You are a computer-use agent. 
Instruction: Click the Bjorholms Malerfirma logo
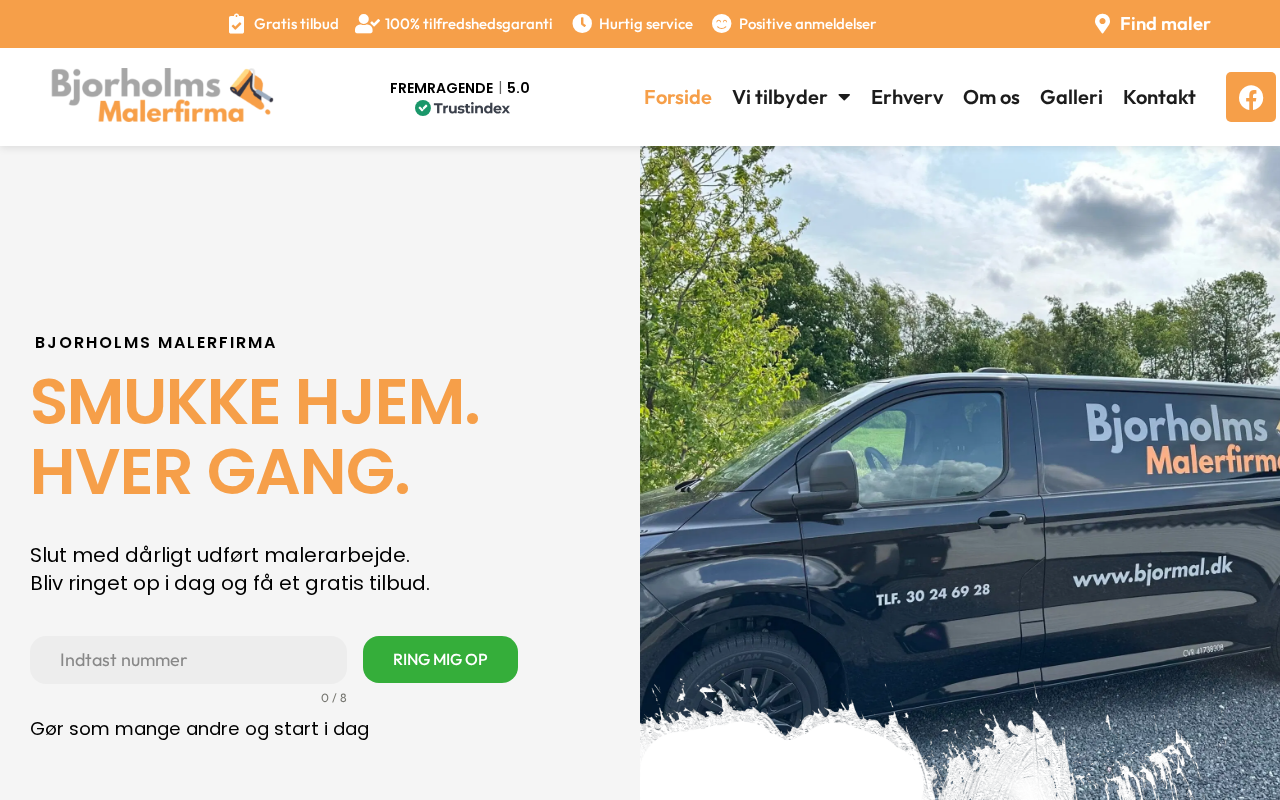(x=162, y=96)
